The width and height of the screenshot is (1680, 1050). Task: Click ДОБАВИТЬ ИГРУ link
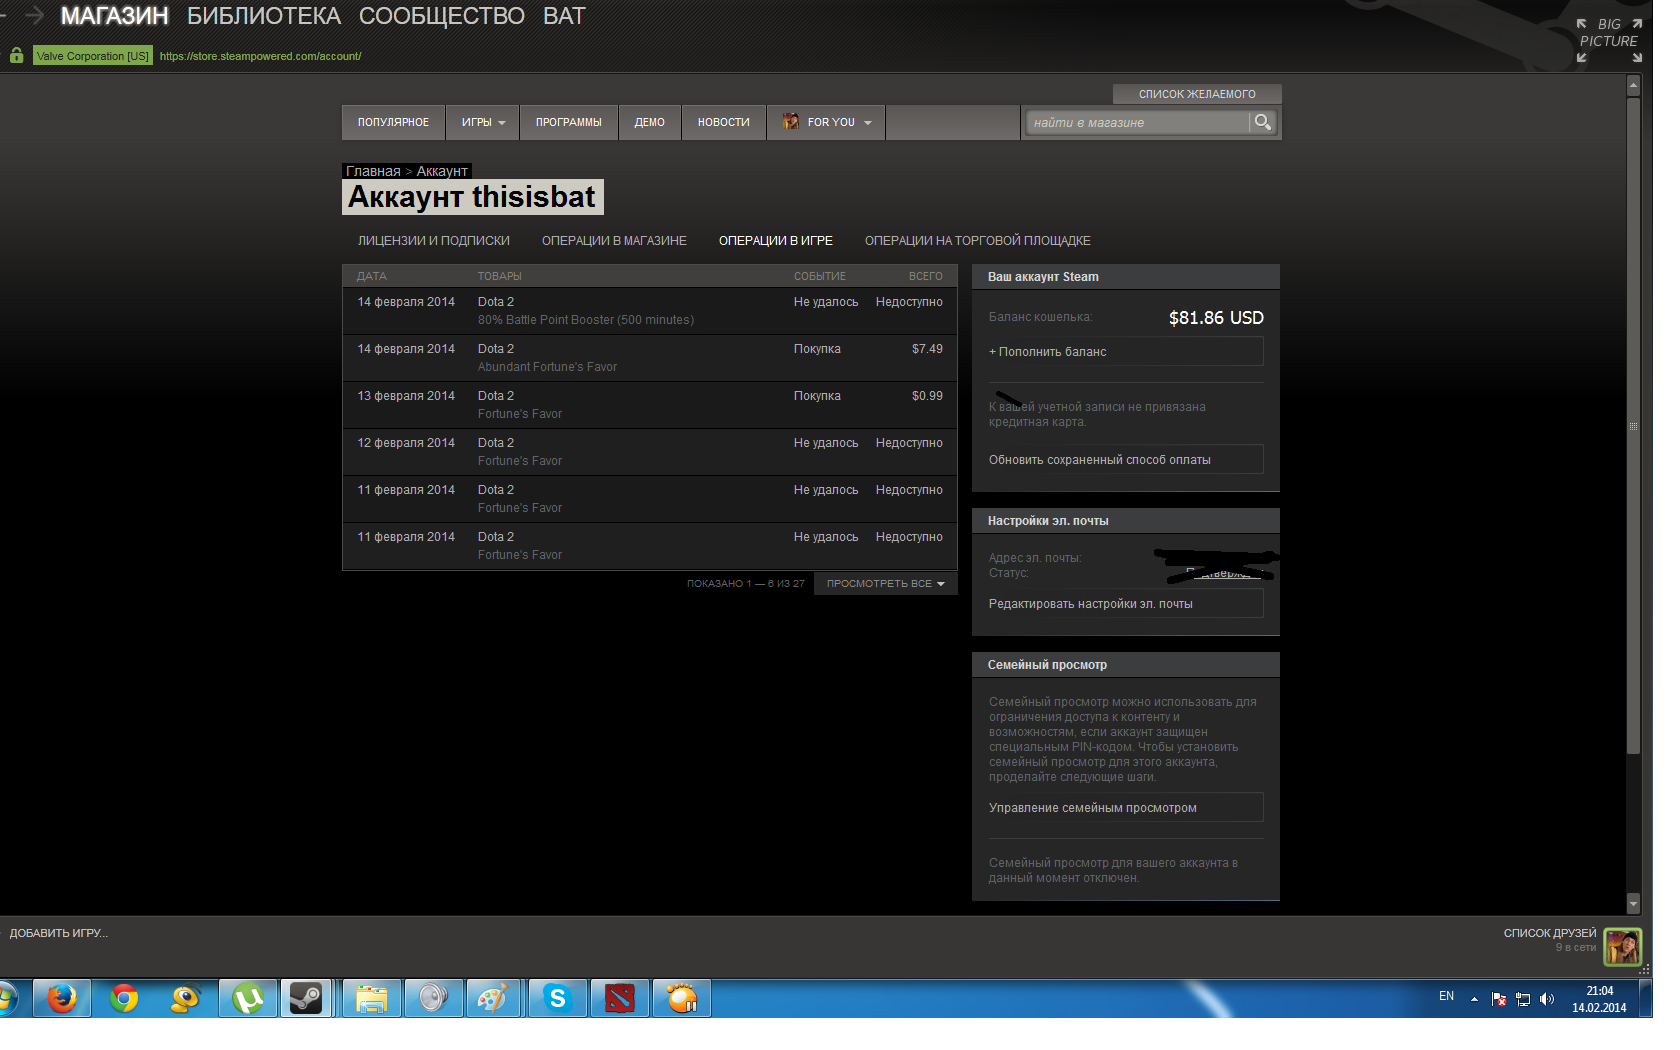59,933
